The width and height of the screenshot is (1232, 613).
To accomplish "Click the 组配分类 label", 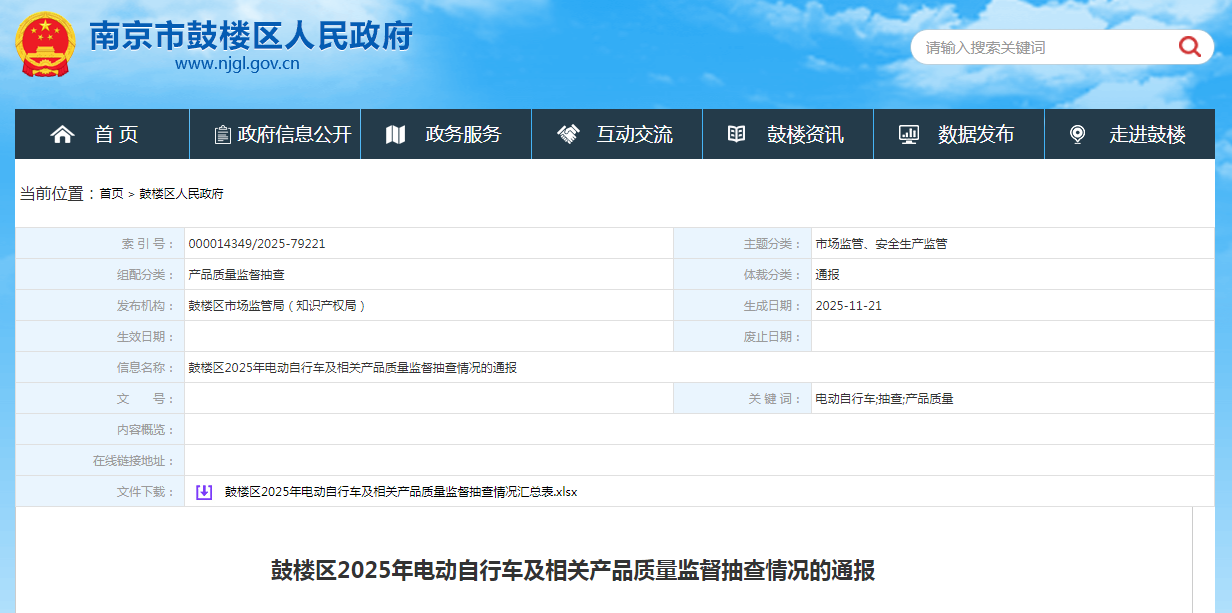I will pos(146,275).
